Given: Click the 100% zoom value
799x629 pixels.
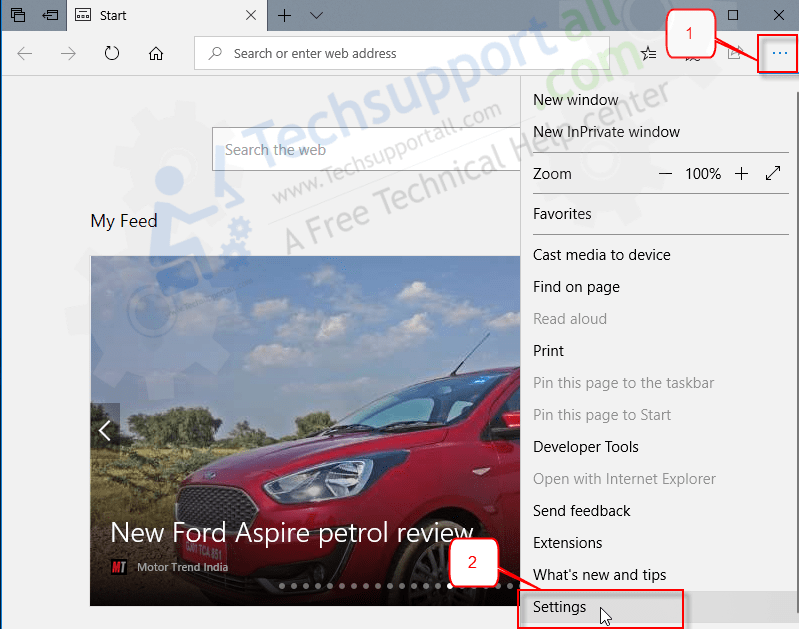Looking at the screenshot, I should (x=703, y=174).
